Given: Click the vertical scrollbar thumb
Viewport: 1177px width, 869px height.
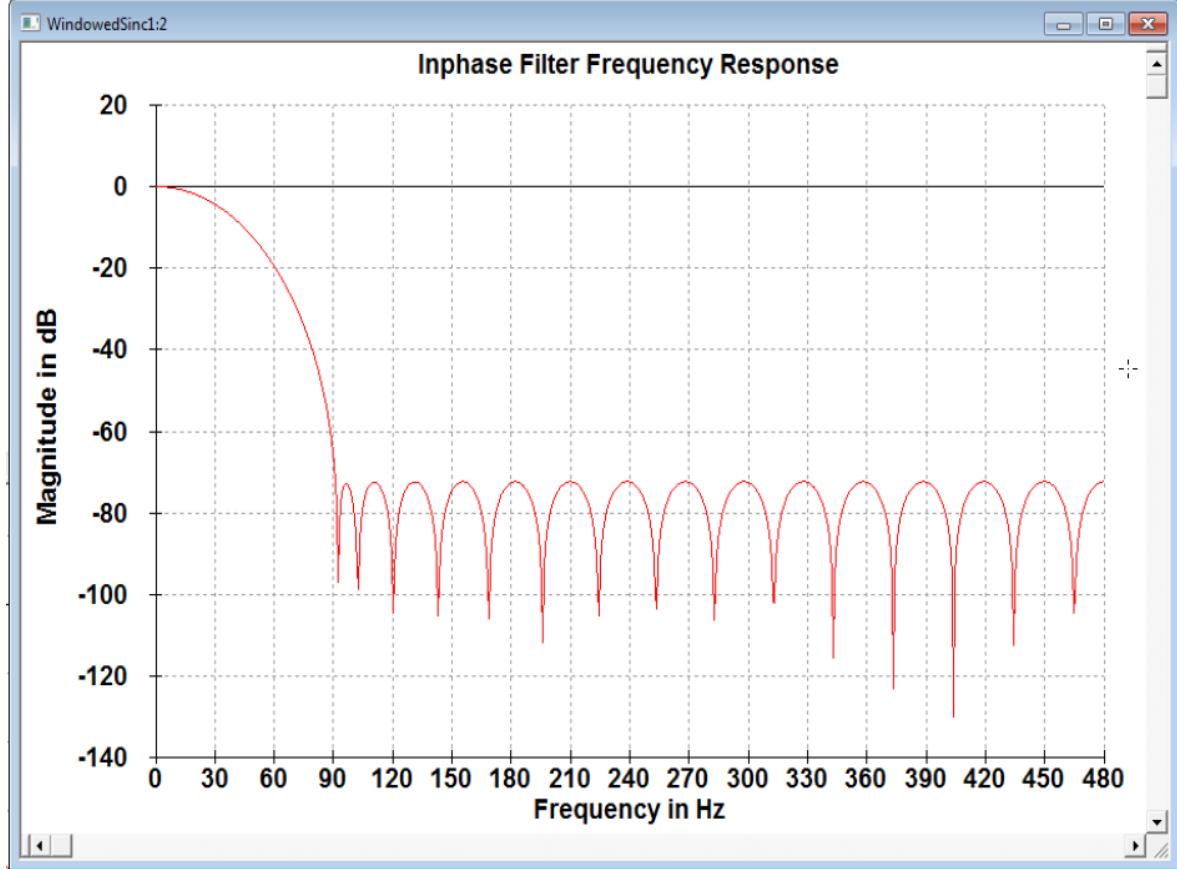Looking at the screenshot, I should (x=1158, y=86).
